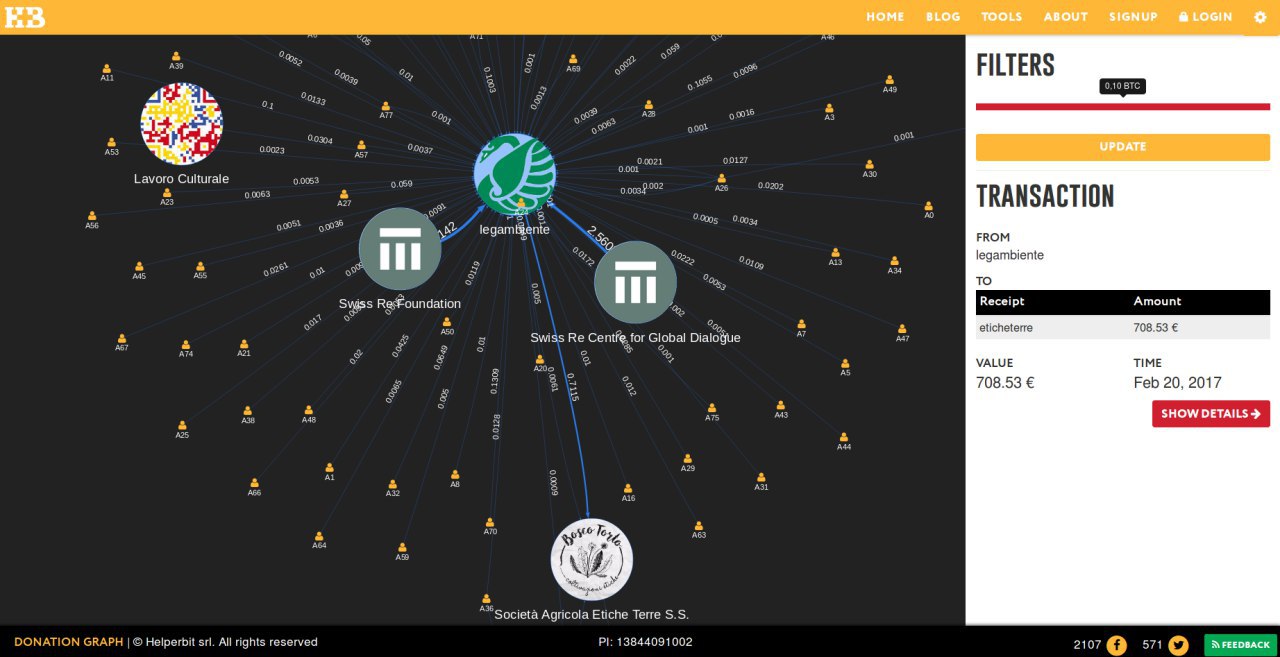The image size is (1280, 657).
Task: Click the 708.53 € amount cell
Action: pyautogui.click(x=1157, y=327)
